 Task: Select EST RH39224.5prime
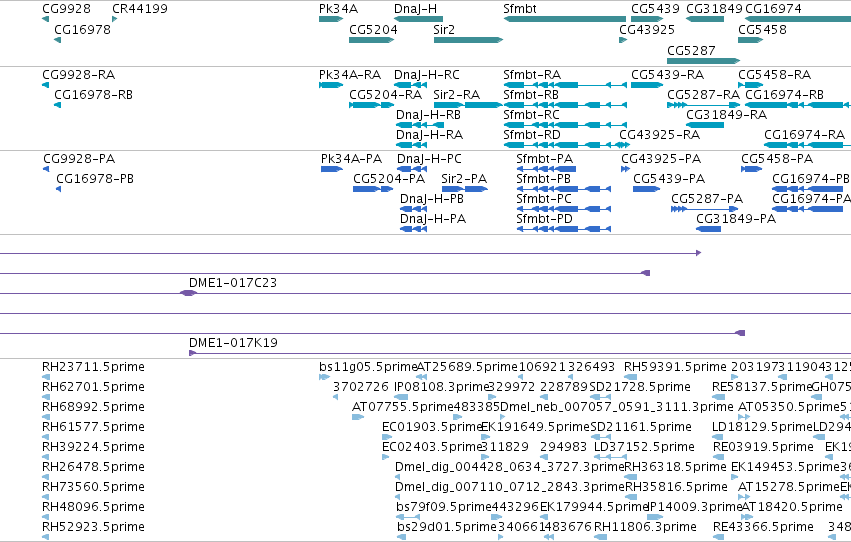pyautogui.click(x=46, y=457)
